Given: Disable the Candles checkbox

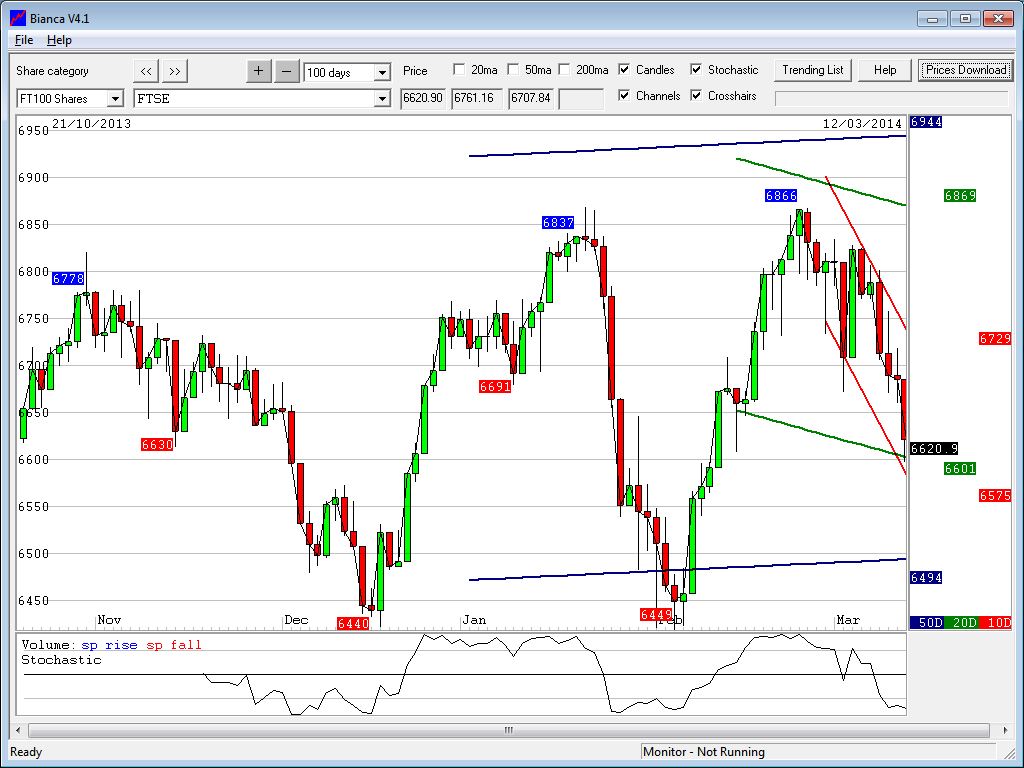Looking at the screenshot, I should point(624,70).
